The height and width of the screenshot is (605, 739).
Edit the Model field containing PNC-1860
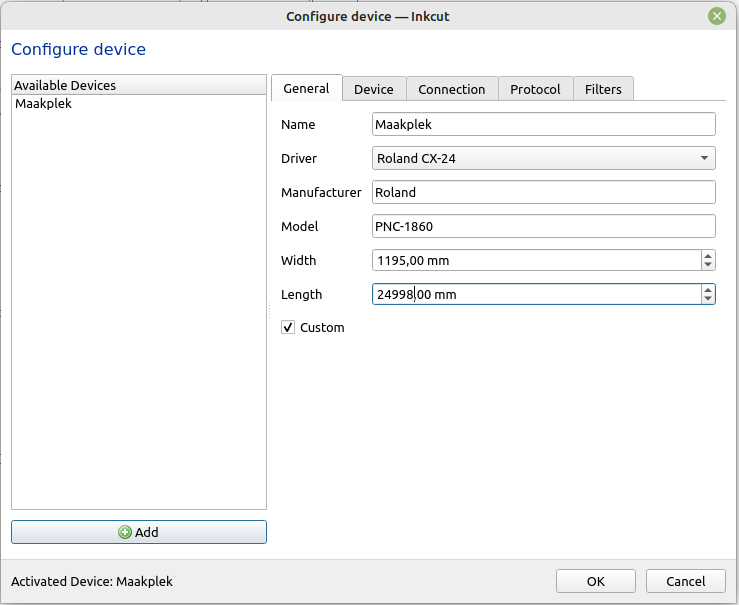point(543,226)
